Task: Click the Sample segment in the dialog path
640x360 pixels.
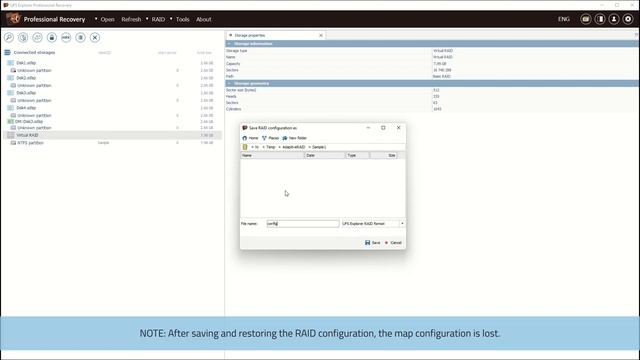Action: pyautogui.click(x=319, y=147)
